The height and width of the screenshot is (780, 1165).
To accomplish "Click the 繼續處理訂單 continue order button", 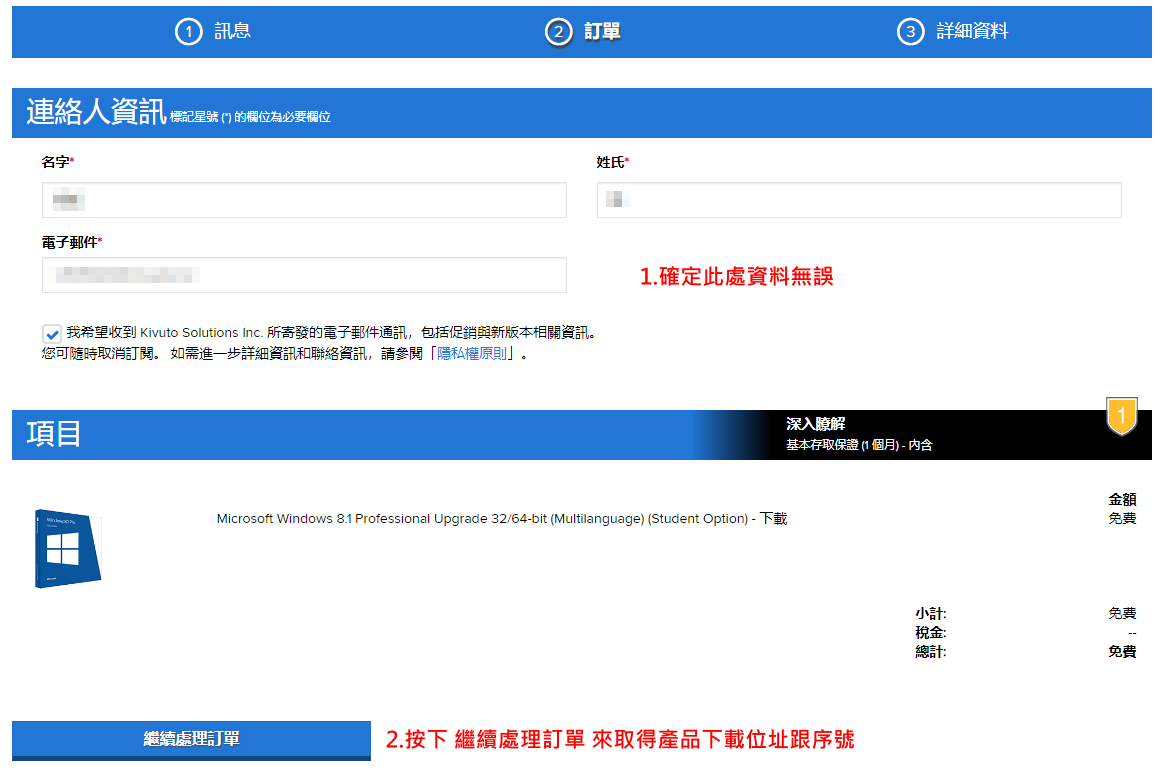I will tap(191, 740).
